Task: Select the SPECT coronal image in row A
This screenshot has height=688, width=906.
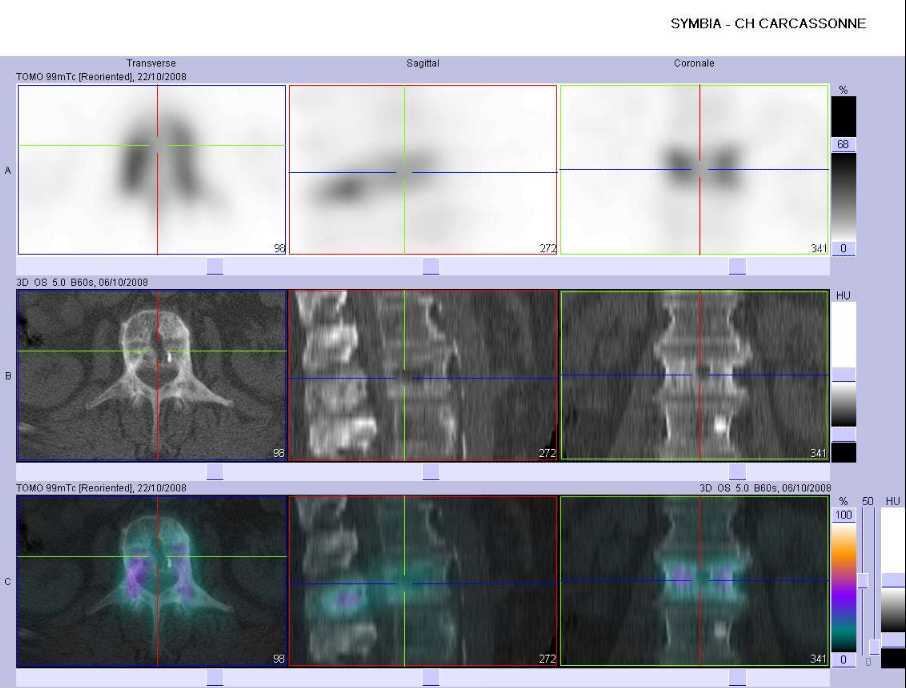Action: (695, 170)
